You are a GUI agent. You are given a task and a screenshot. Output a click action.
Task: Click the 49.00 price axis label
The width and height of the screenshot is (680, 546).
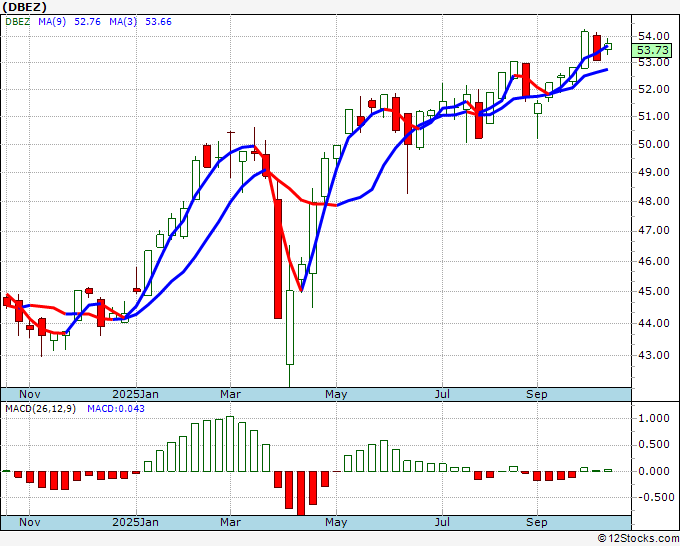coord(654,172)
